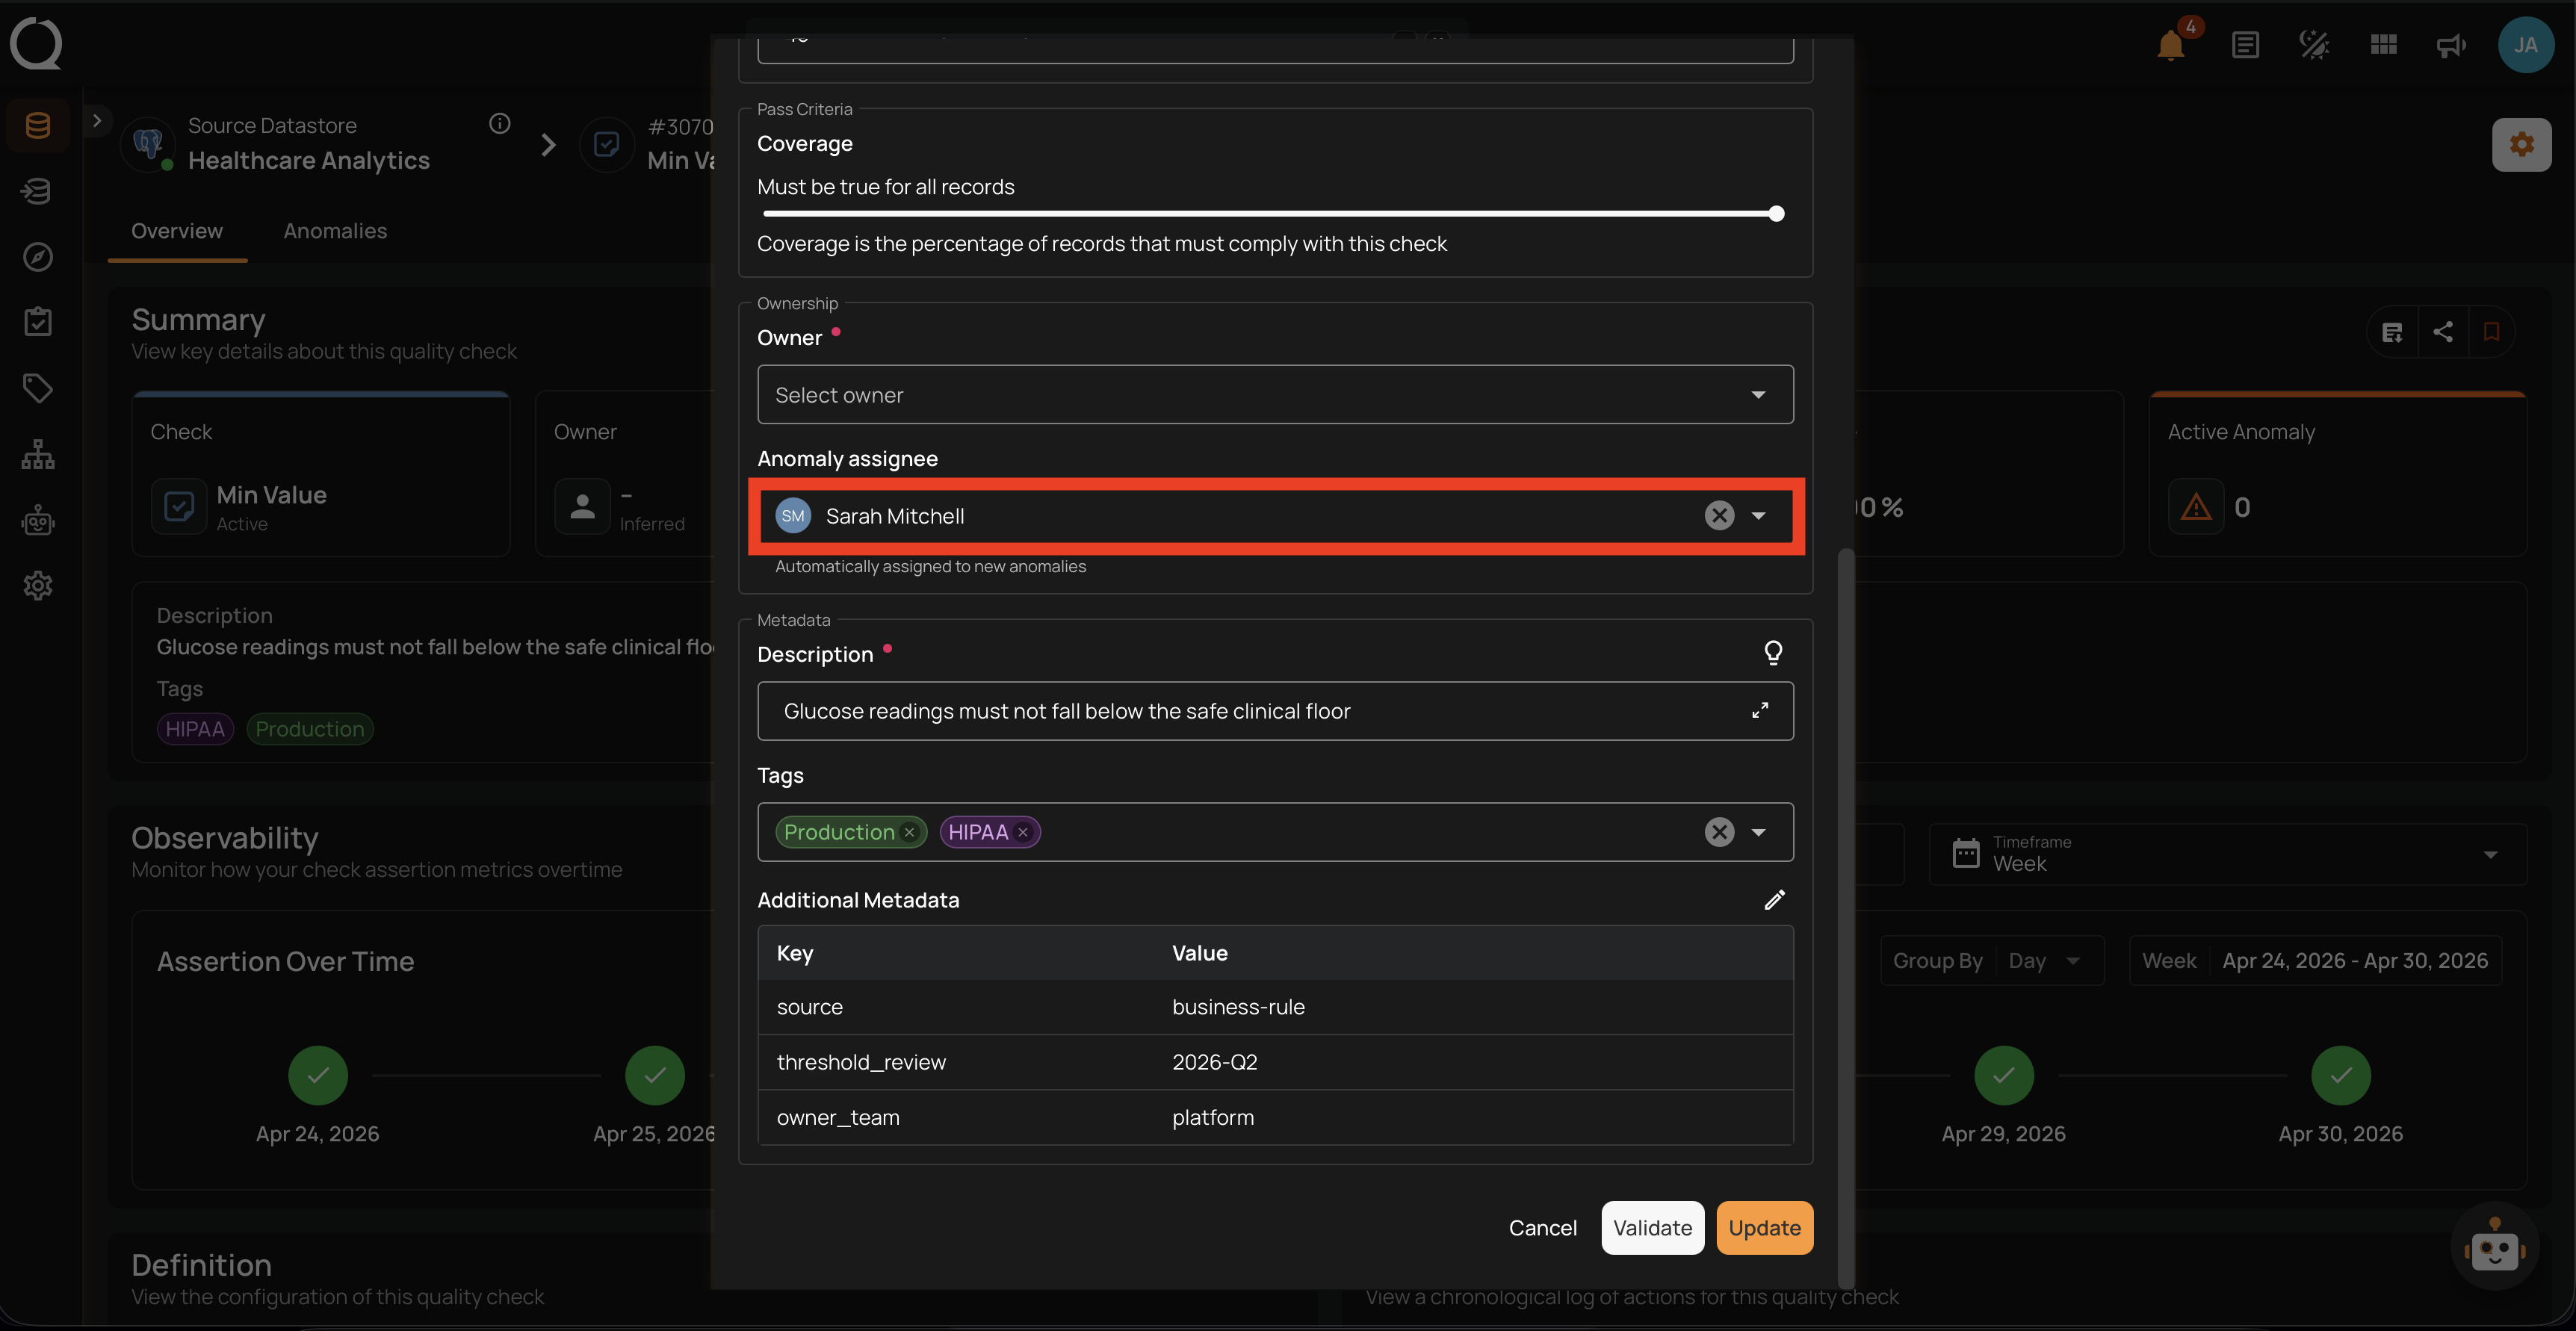The width and height of the screenshot is (2576, 1331).
Task: Expand the description field with the arrows icon
Action: pos(1760,710)
